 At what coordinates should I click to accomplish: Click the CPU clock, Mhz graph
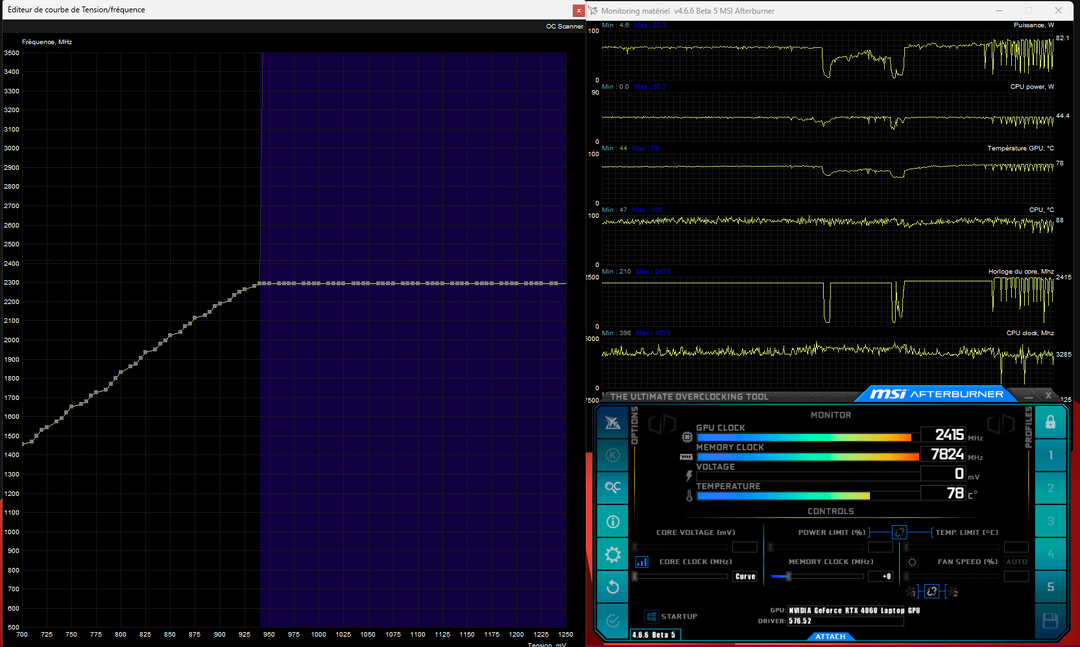click(x=827, y=363)
